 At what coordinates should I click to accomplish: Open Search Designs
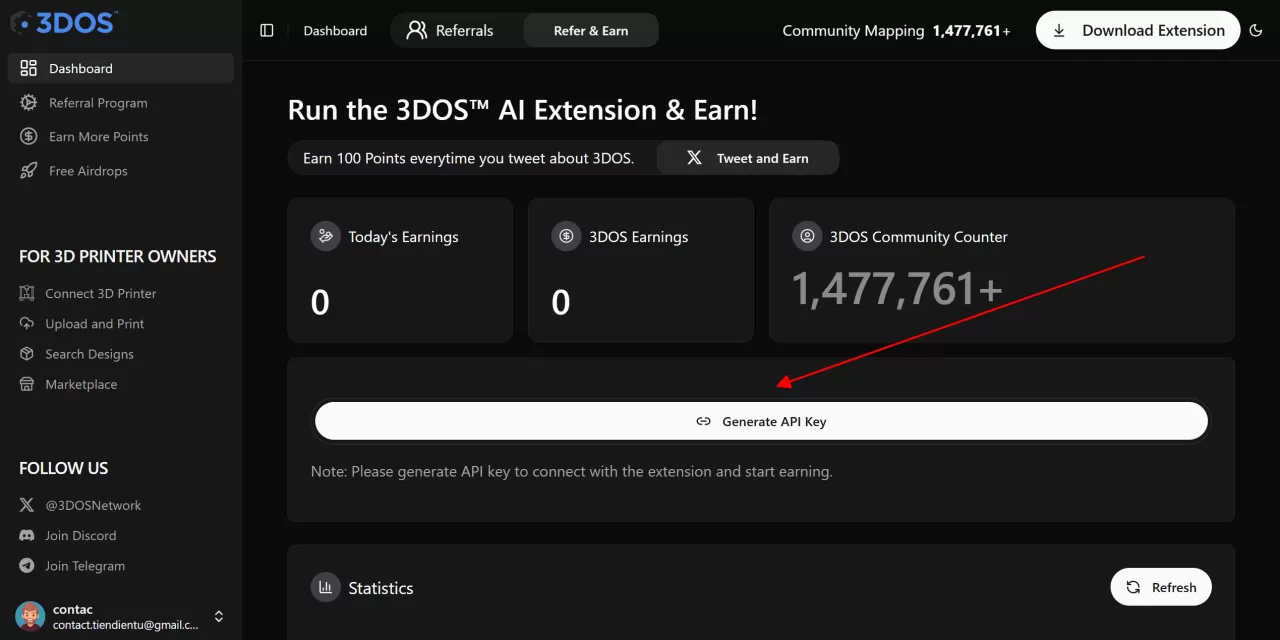89,353
